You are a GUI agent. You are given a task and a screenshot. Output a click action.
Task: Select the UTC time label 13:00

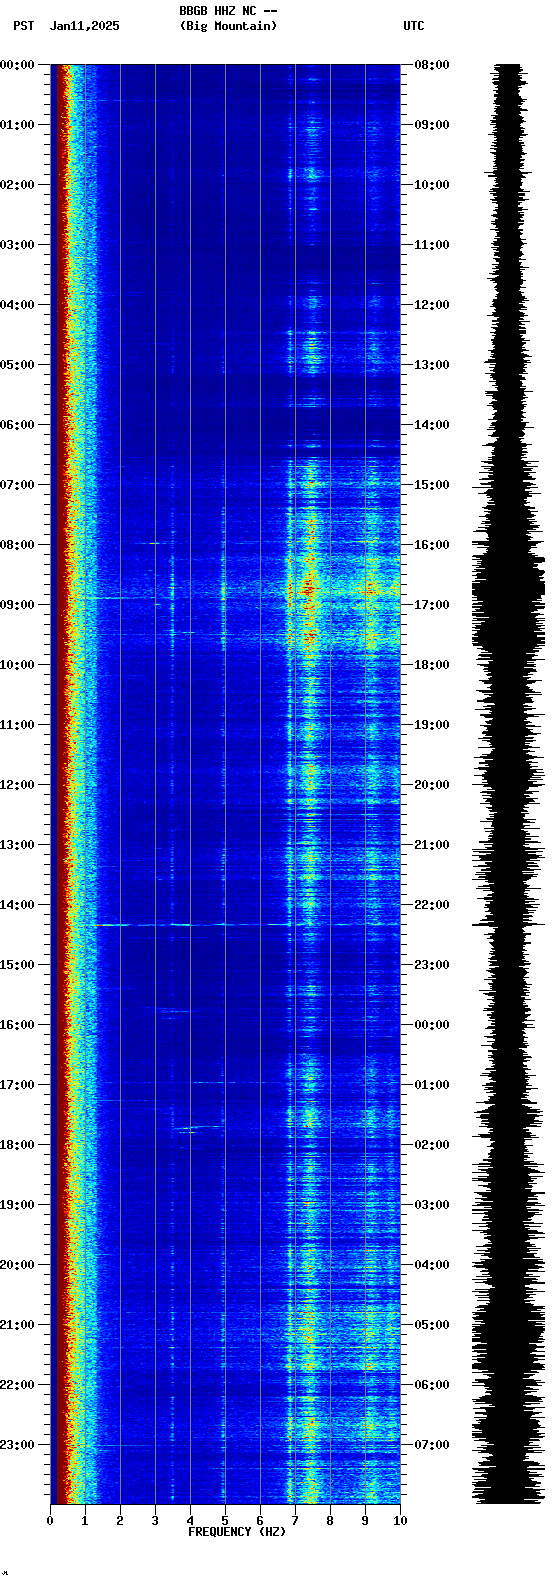(x=432, y=365)
